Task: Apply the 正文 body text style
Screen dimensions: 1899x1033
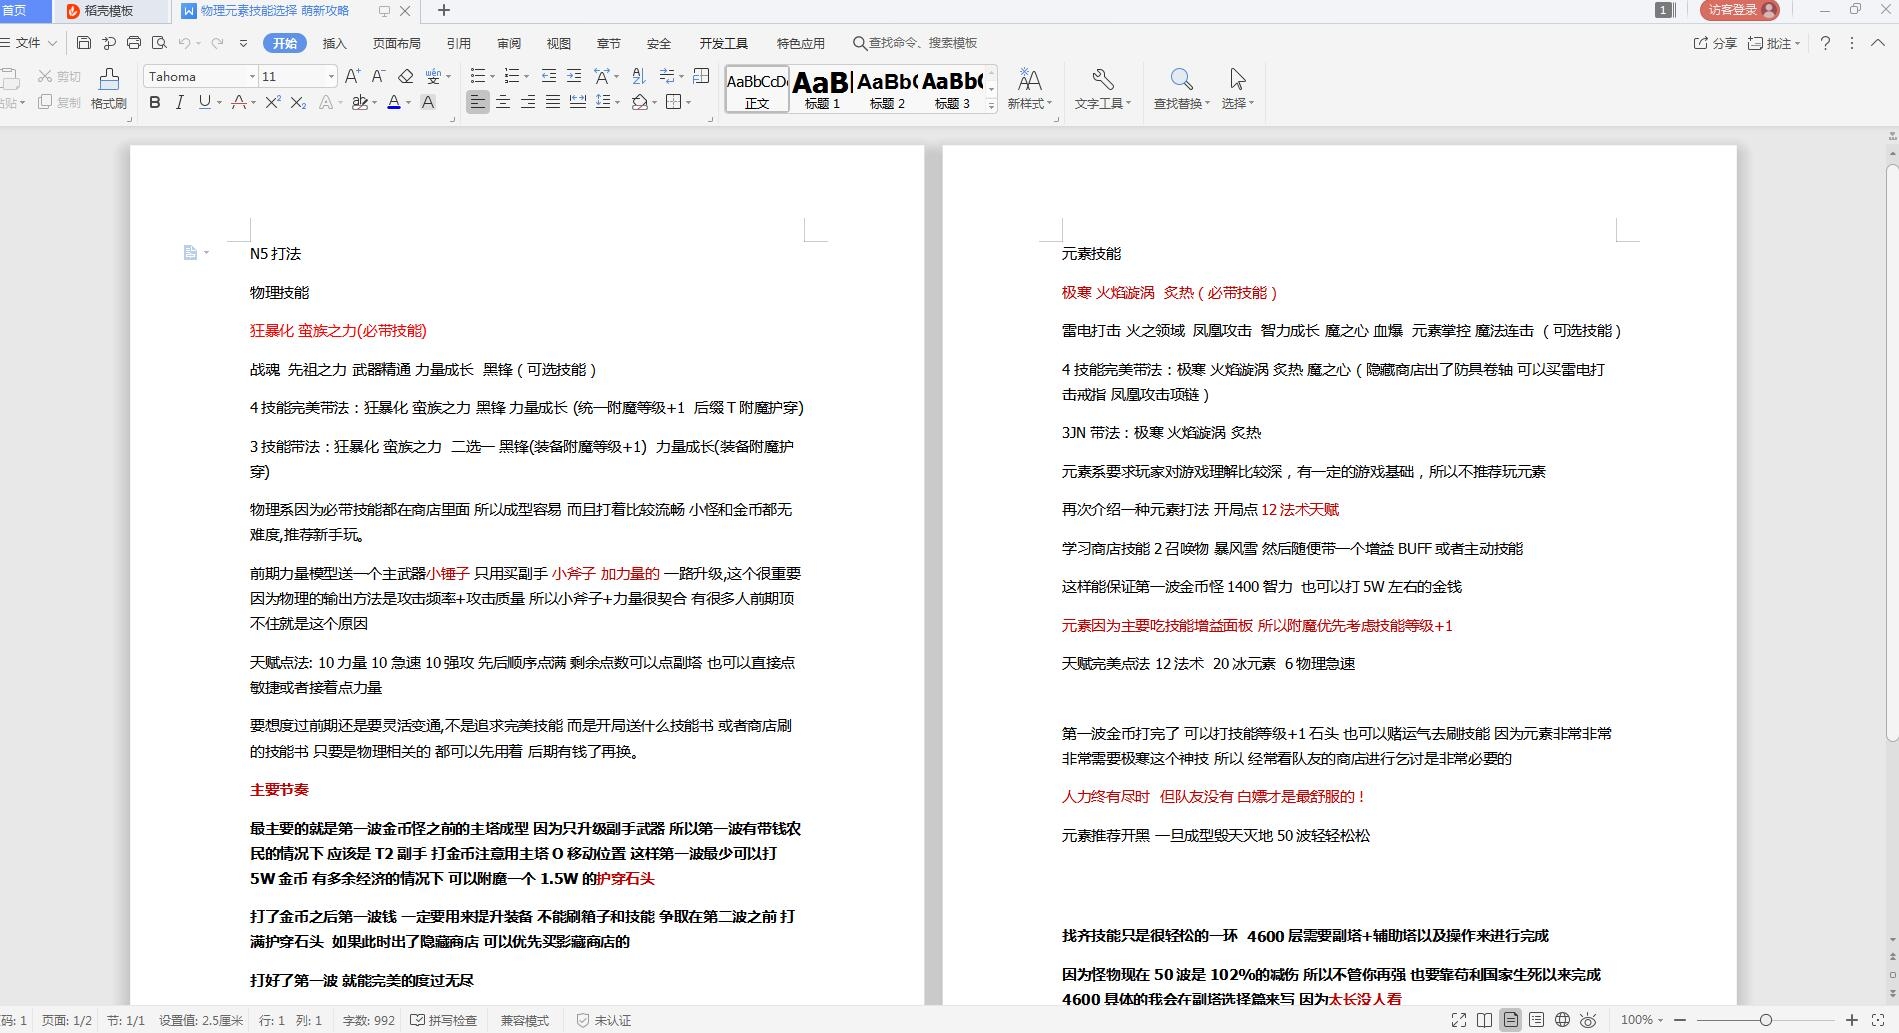Action: [757, 89]
